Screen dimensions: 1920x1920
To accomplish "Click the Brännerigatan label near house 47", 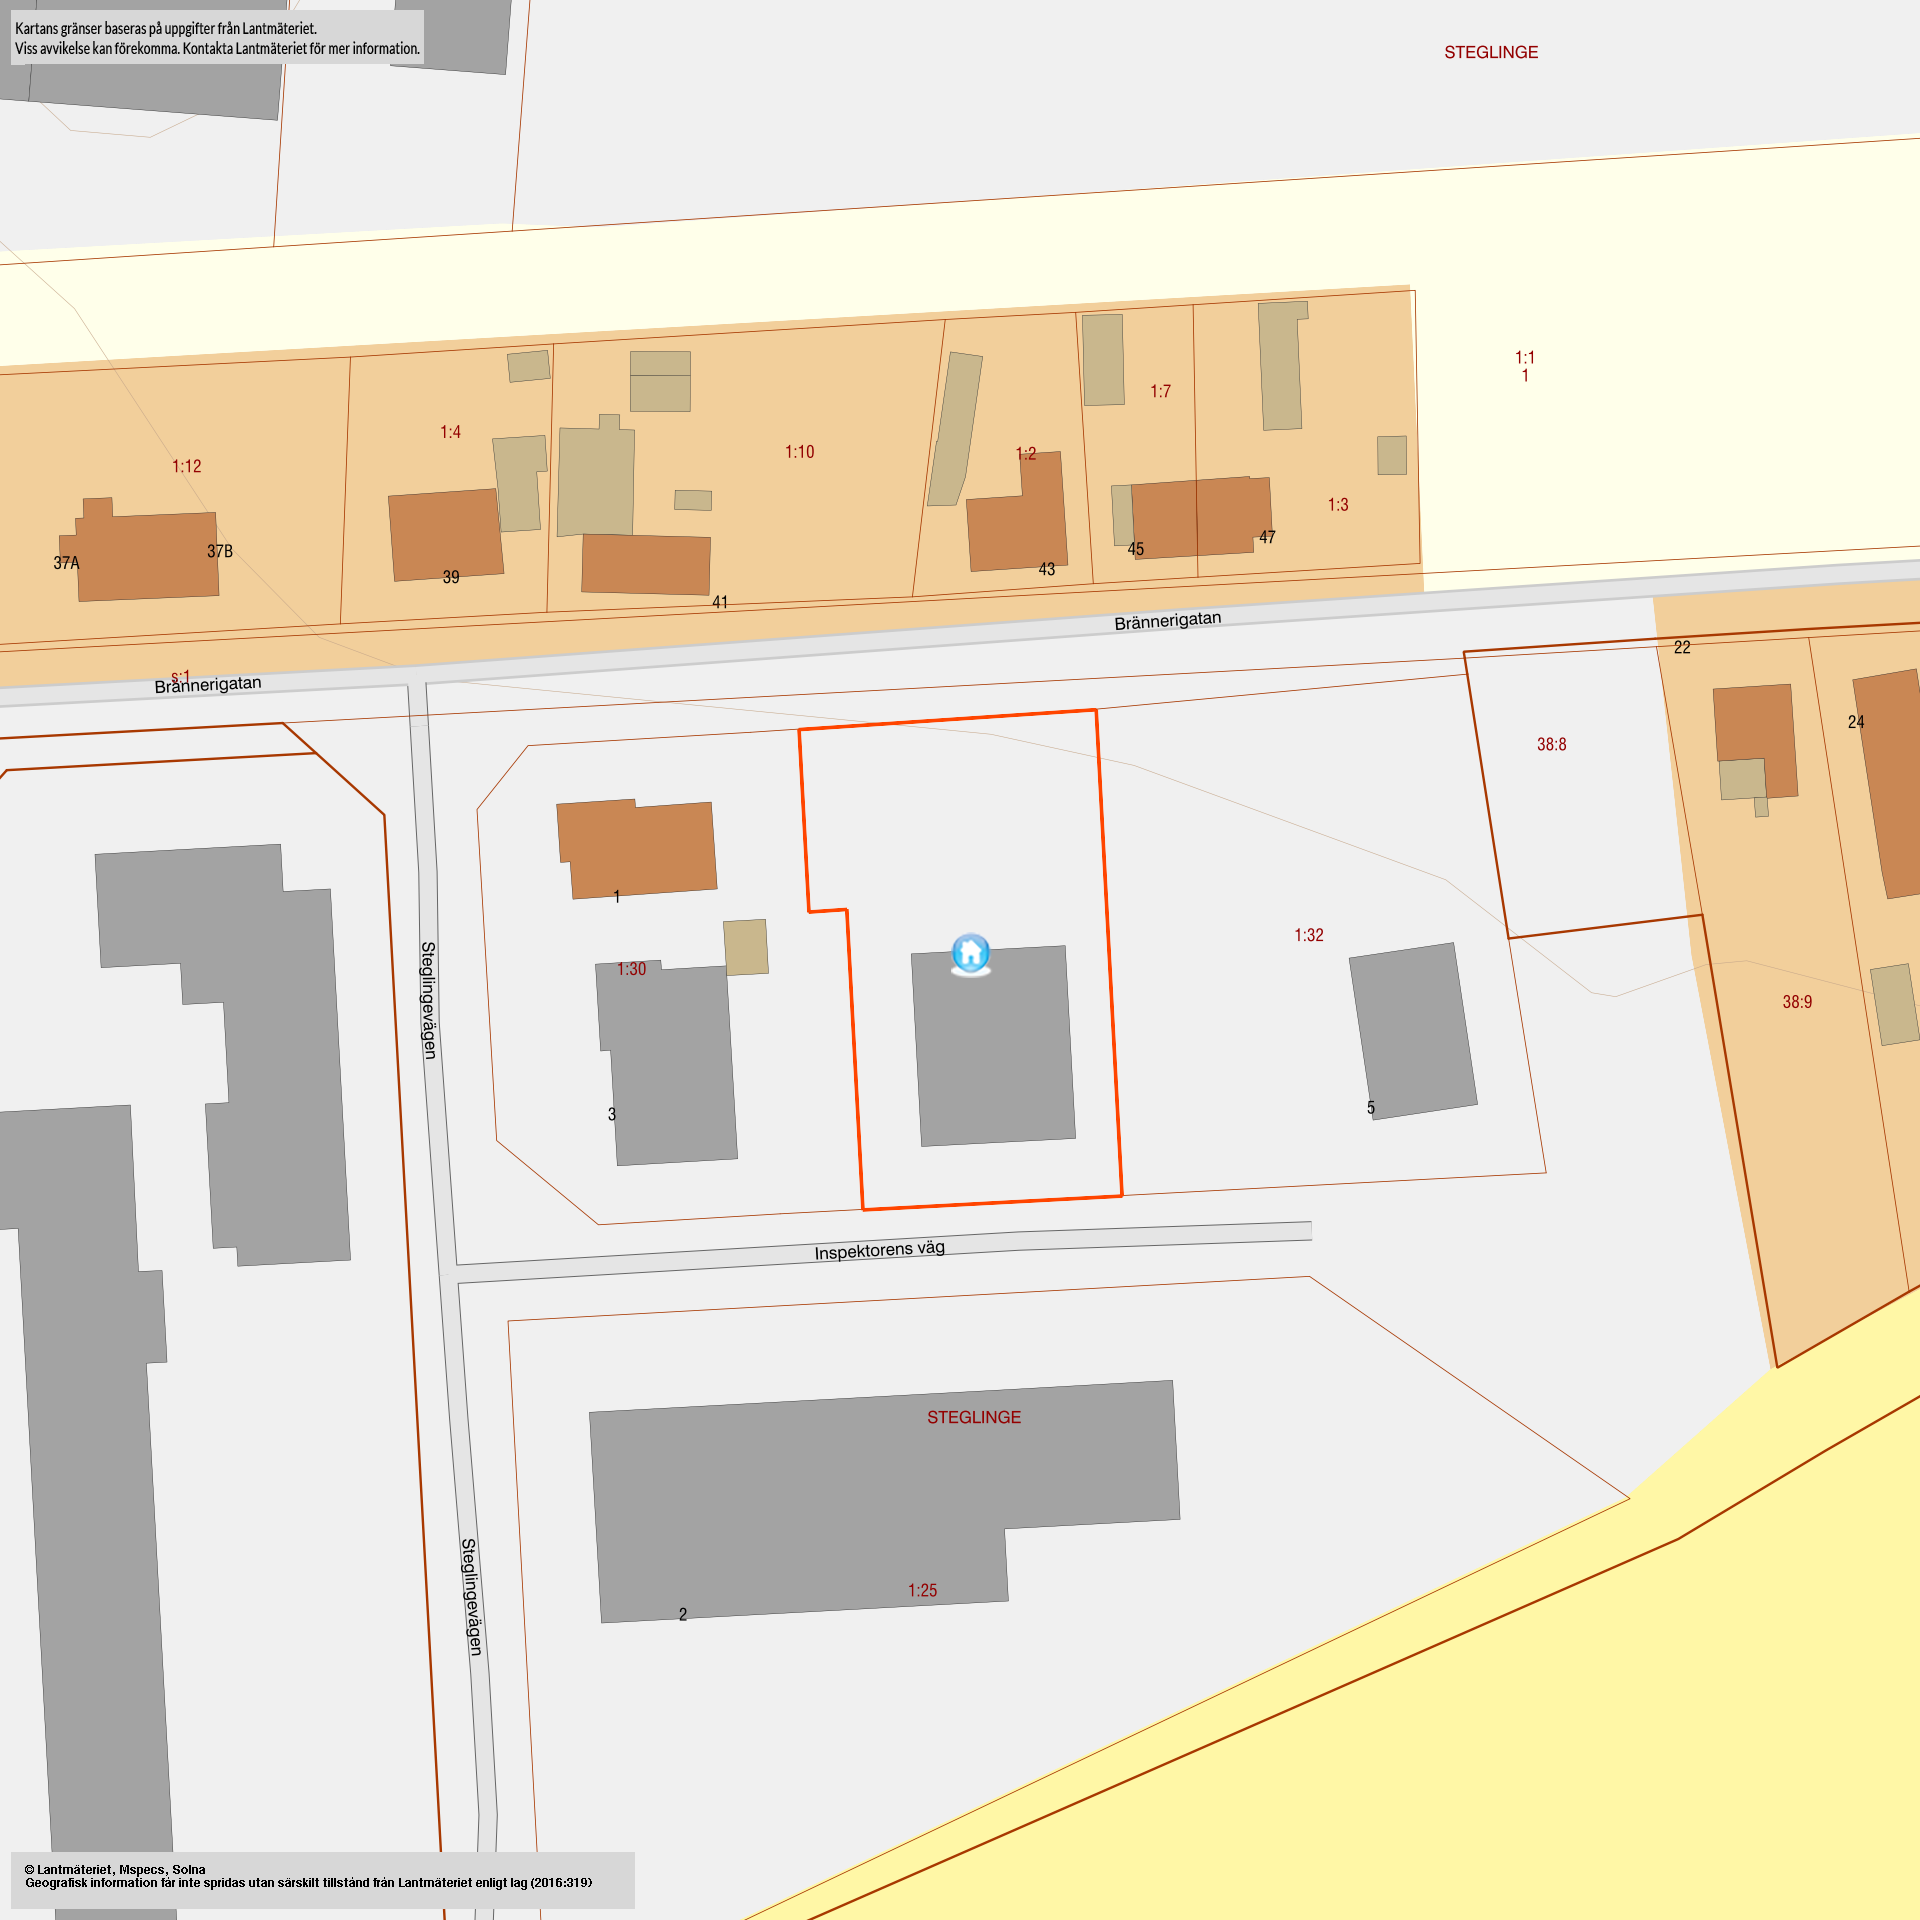I will (1167, 621).
